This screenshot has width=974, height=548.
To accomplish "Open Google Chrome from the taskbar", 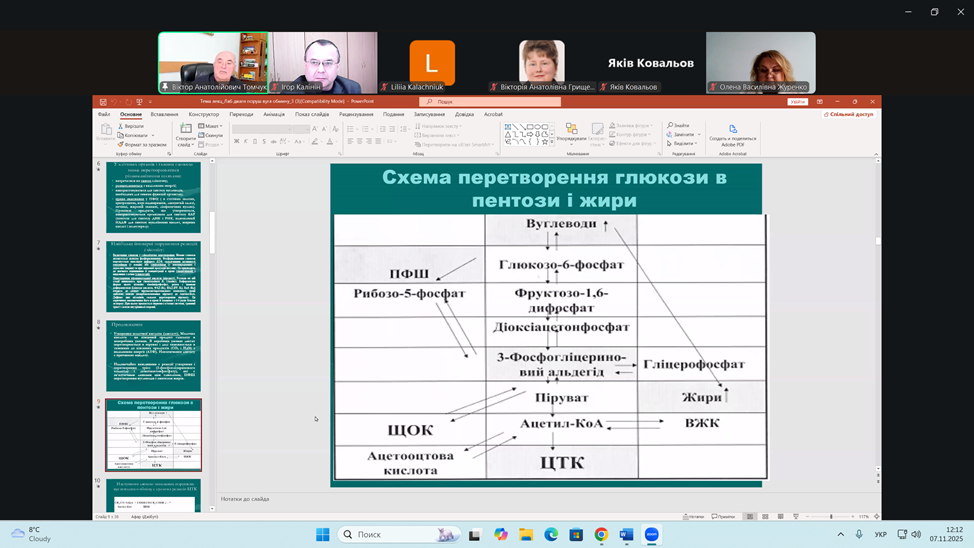I will coord(601,534).
